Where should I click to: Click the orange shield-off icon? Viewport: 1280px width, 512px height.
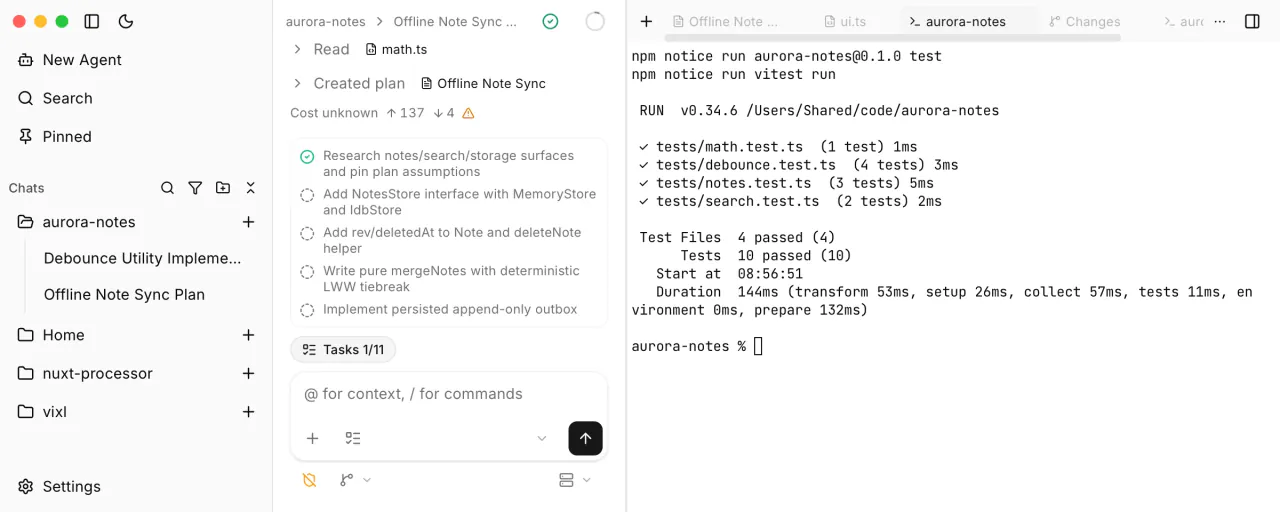[309, 480]
